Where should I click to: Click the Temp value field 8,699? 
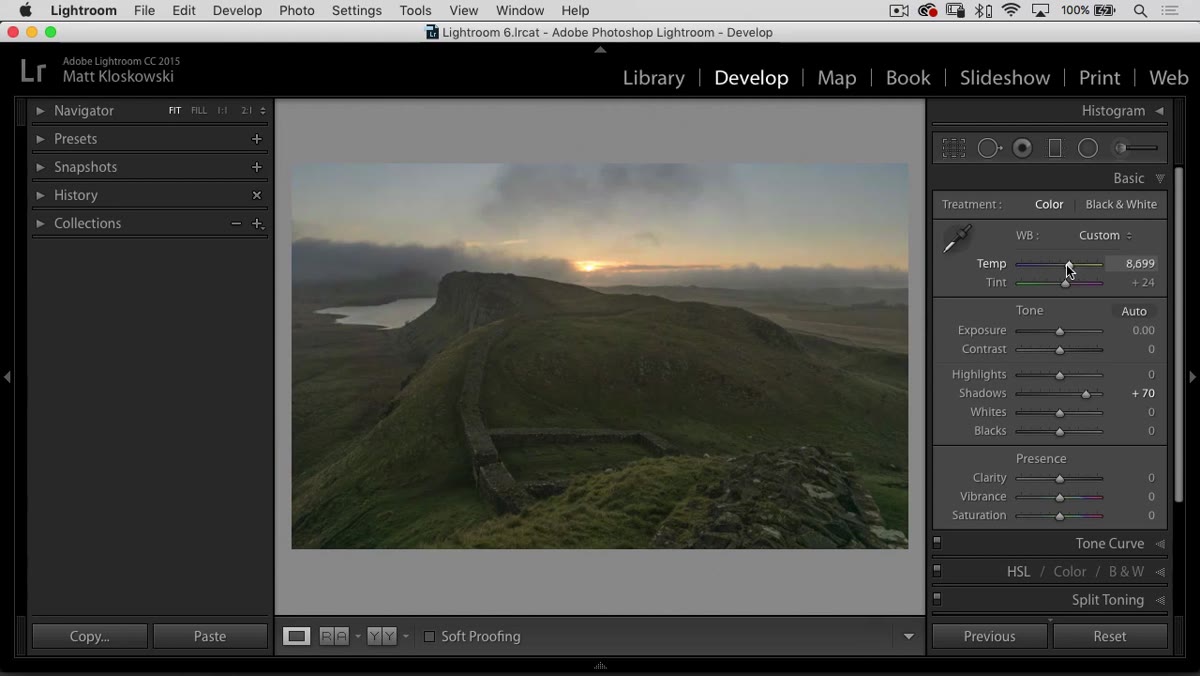click(1133, 264)
